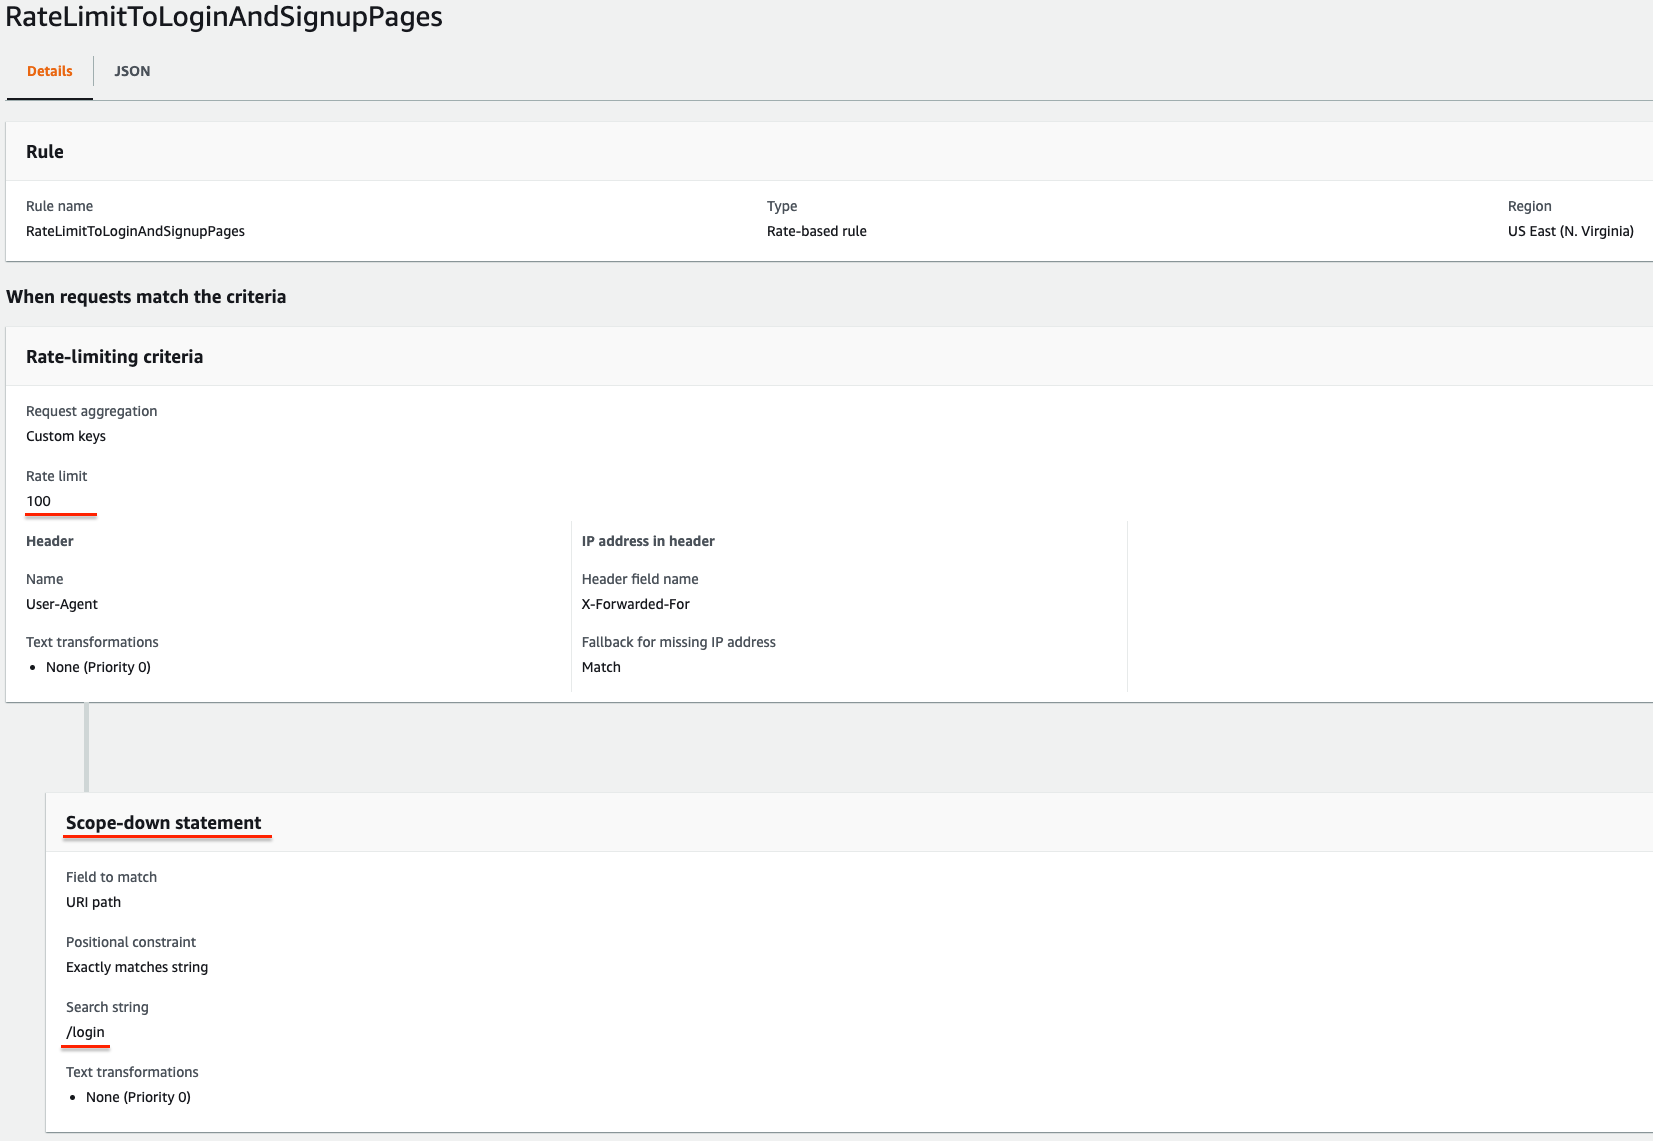Click the "Rate limit" label
The width and height of the screenshot is (1653, 1141).
56,476
